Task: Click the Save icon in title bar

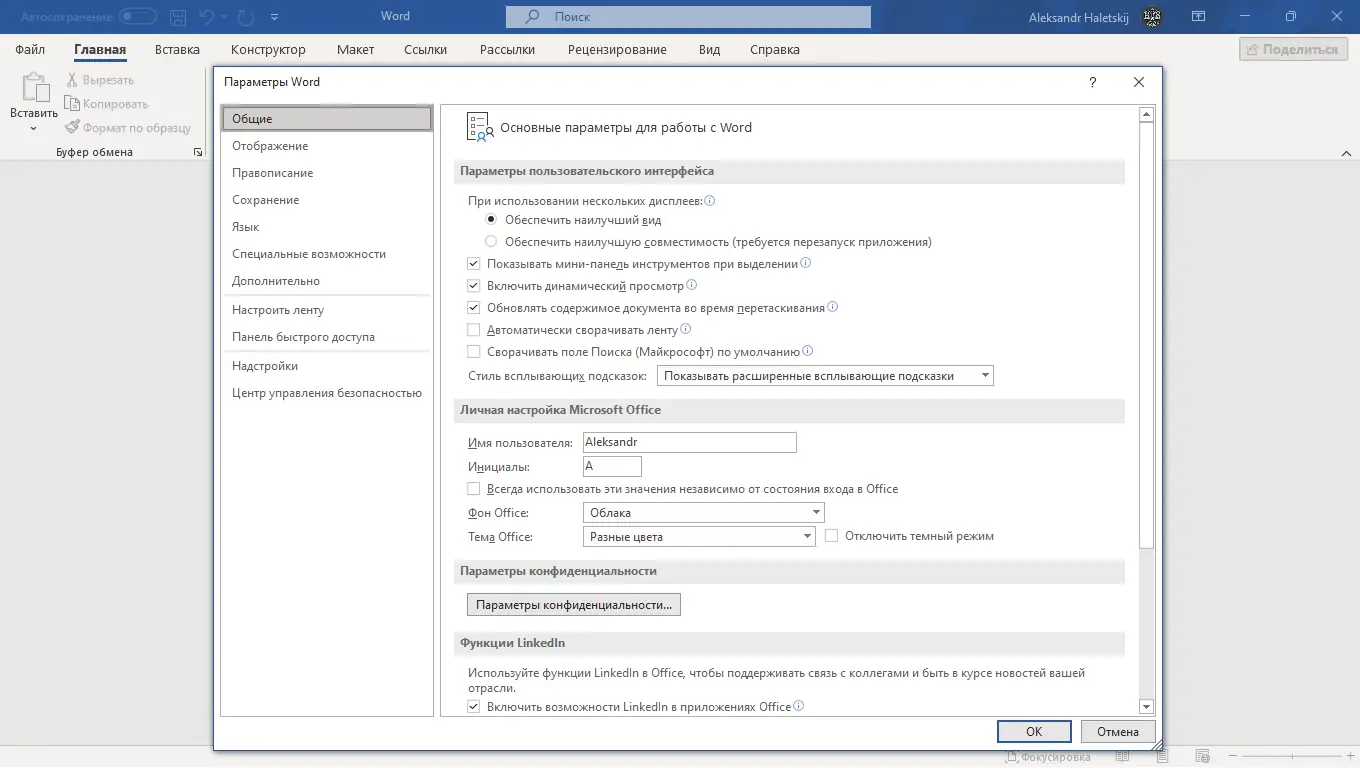Action: coord(178,17)
